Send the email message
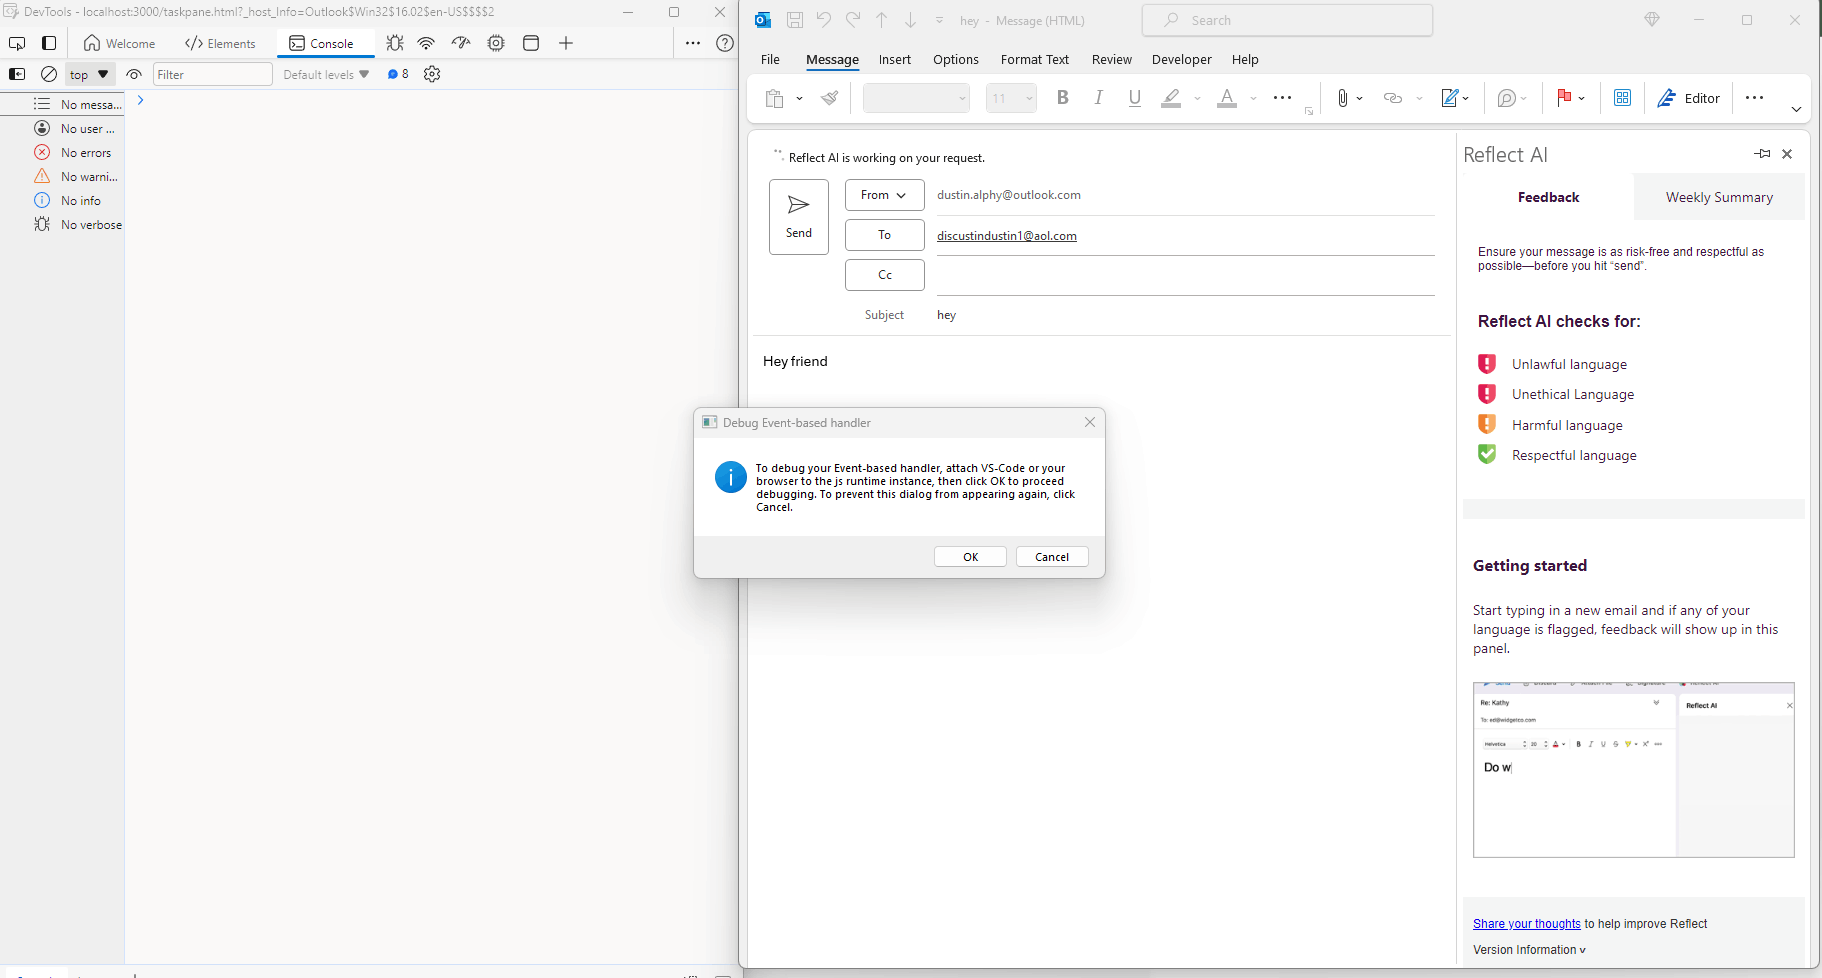Screen dimensions: 1822x978 (798, 217)
